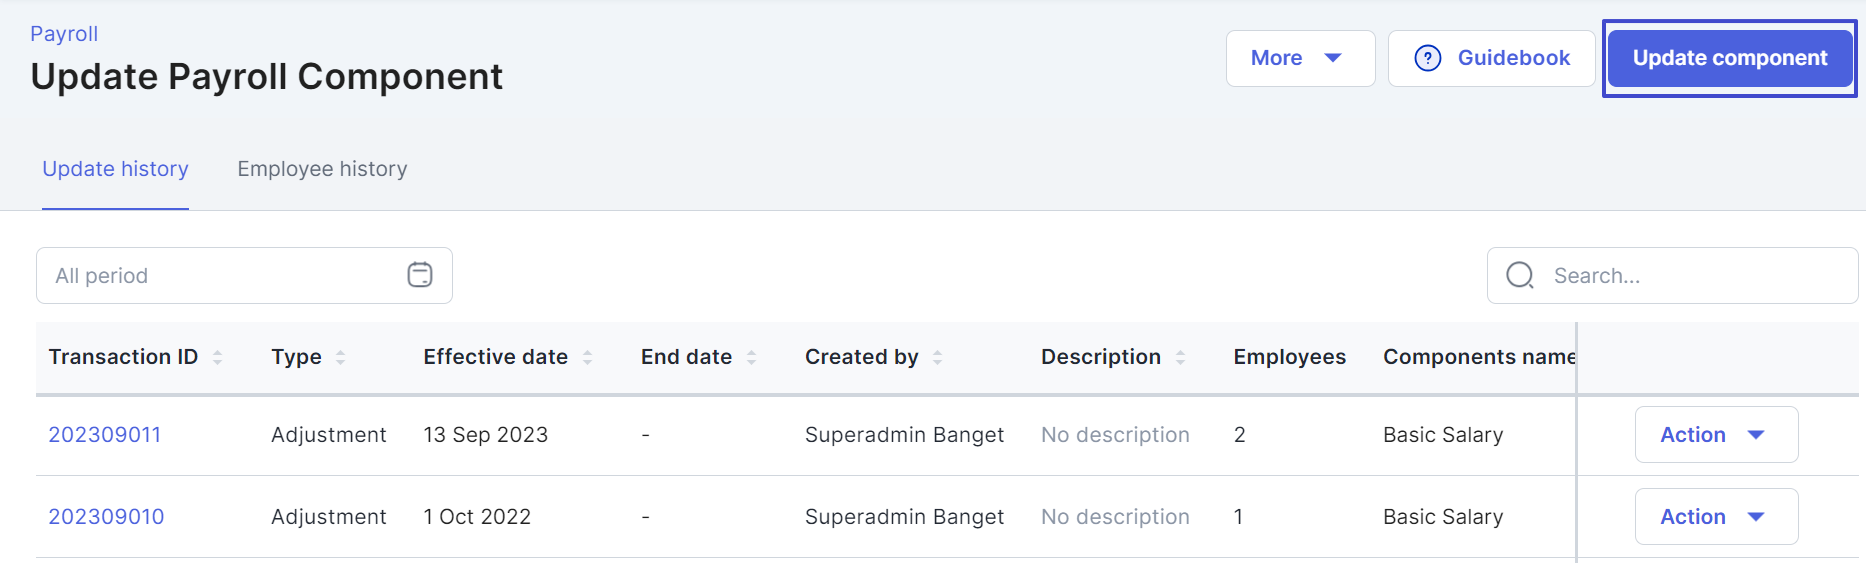Open the More dropdown menu

click(1300, 58)
